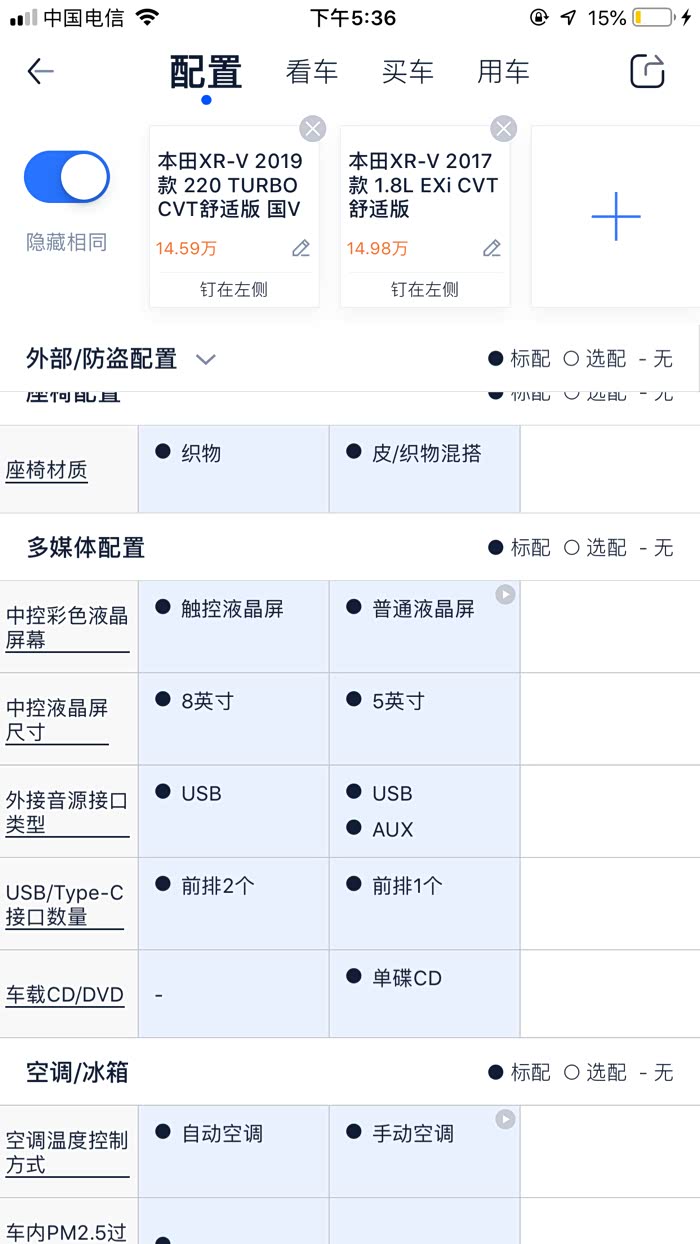This screenshot has height=1244, width=700.
Task: Toggle the 隐藏相同 switch
Action: [67, 178]
